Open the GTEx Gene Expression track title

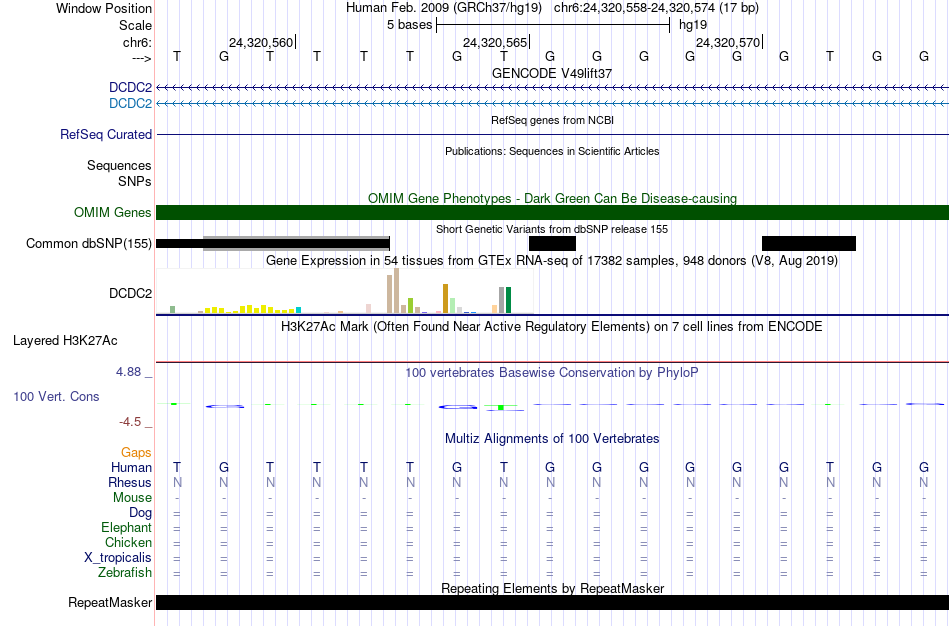552,261
